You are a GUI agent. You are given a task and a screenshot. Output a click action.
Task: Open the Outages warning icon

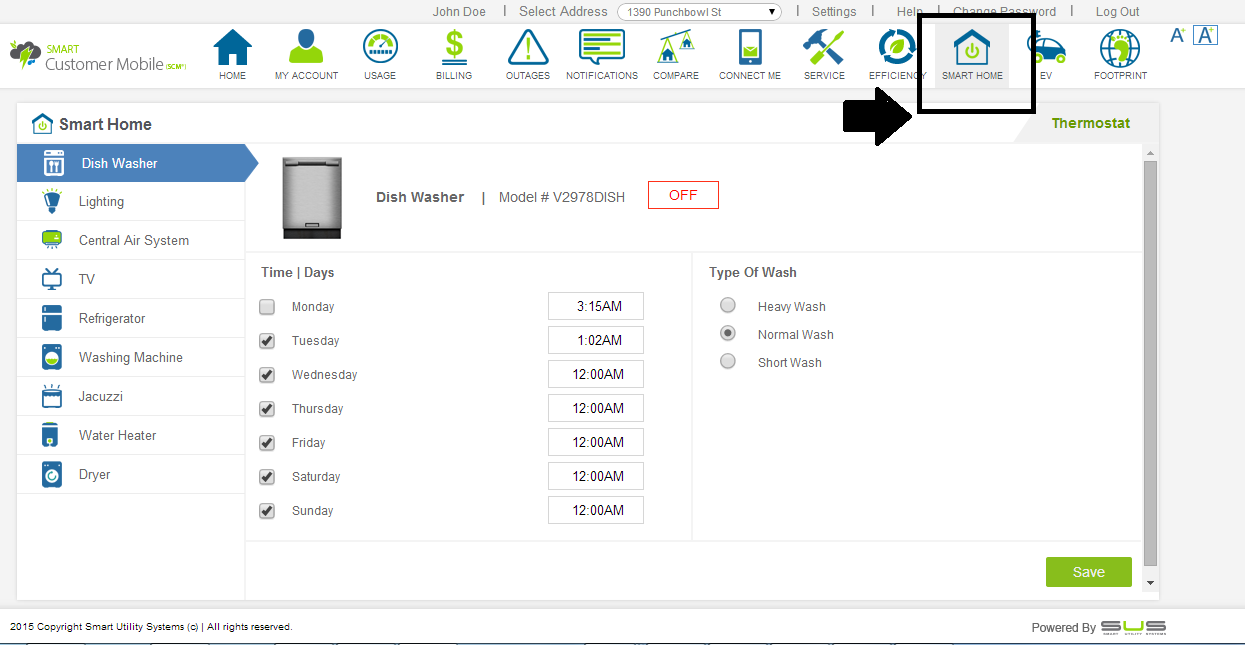tap(528, 48)
